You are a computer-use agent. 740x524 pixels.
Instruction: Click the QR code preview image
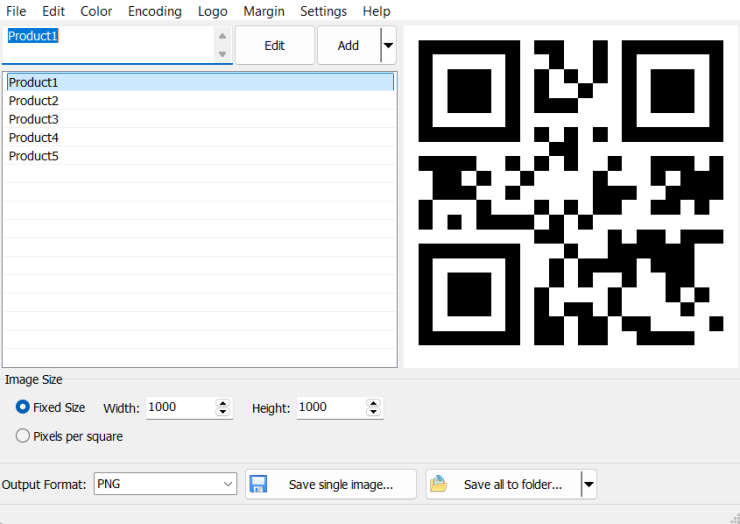click(571, 193)
